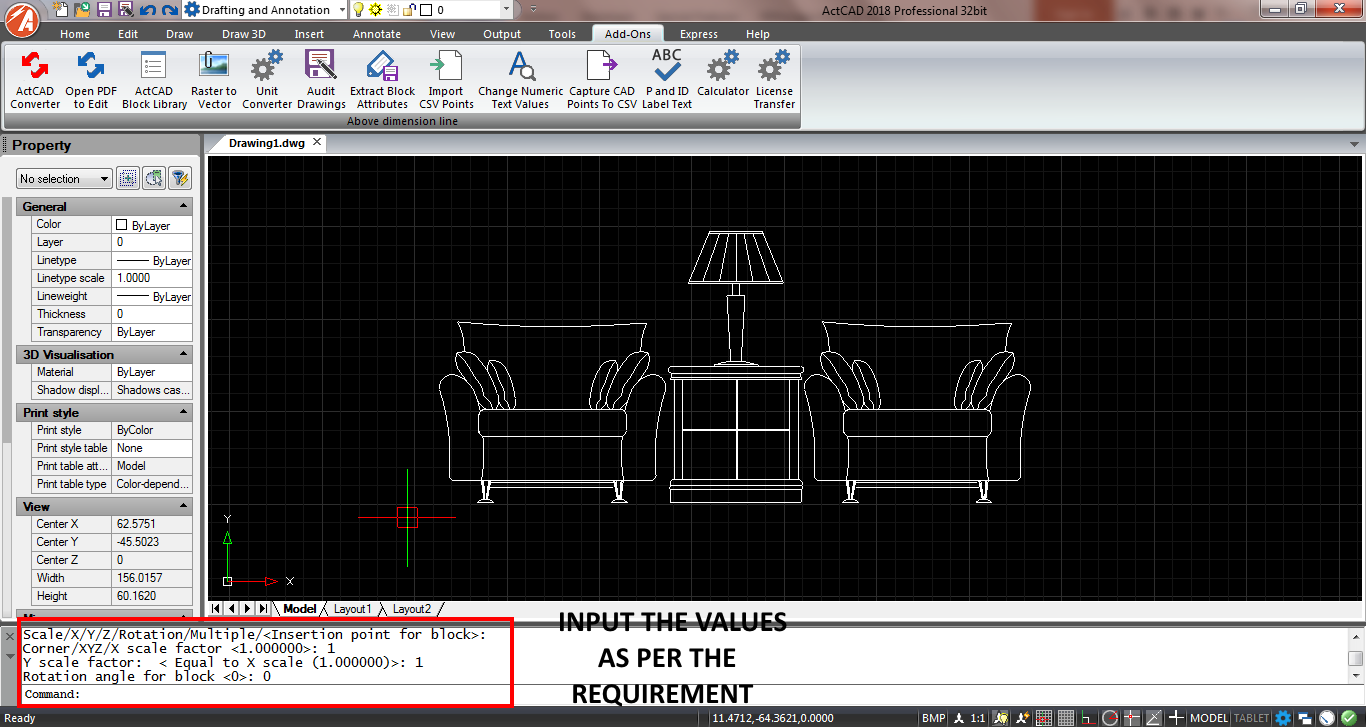The image size is (1366, 727).
Task: Open the Unit Converter
Action: tap(266, 80)
